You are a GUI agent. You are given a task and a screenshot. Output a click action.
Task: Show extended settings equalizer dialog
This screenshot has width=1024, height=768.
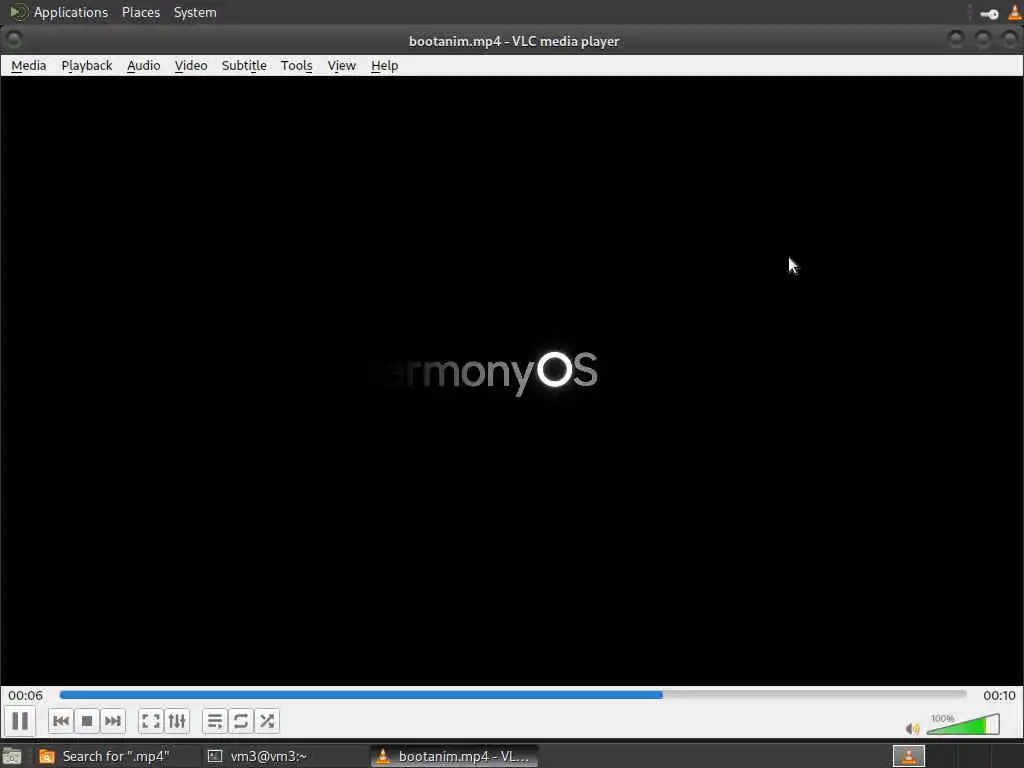click(177, 721)
